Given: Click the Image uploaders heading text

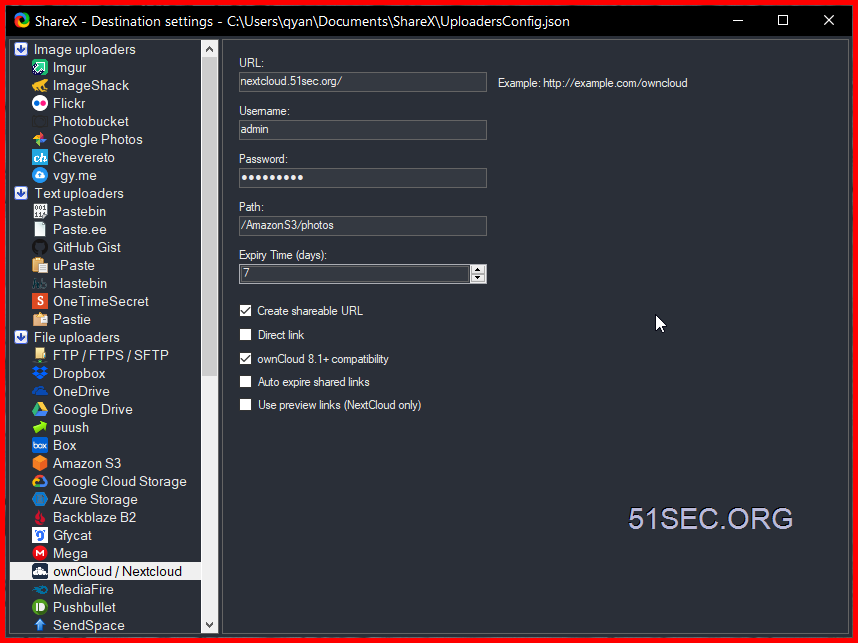Looking at the screenshot, I should (84, 49).
